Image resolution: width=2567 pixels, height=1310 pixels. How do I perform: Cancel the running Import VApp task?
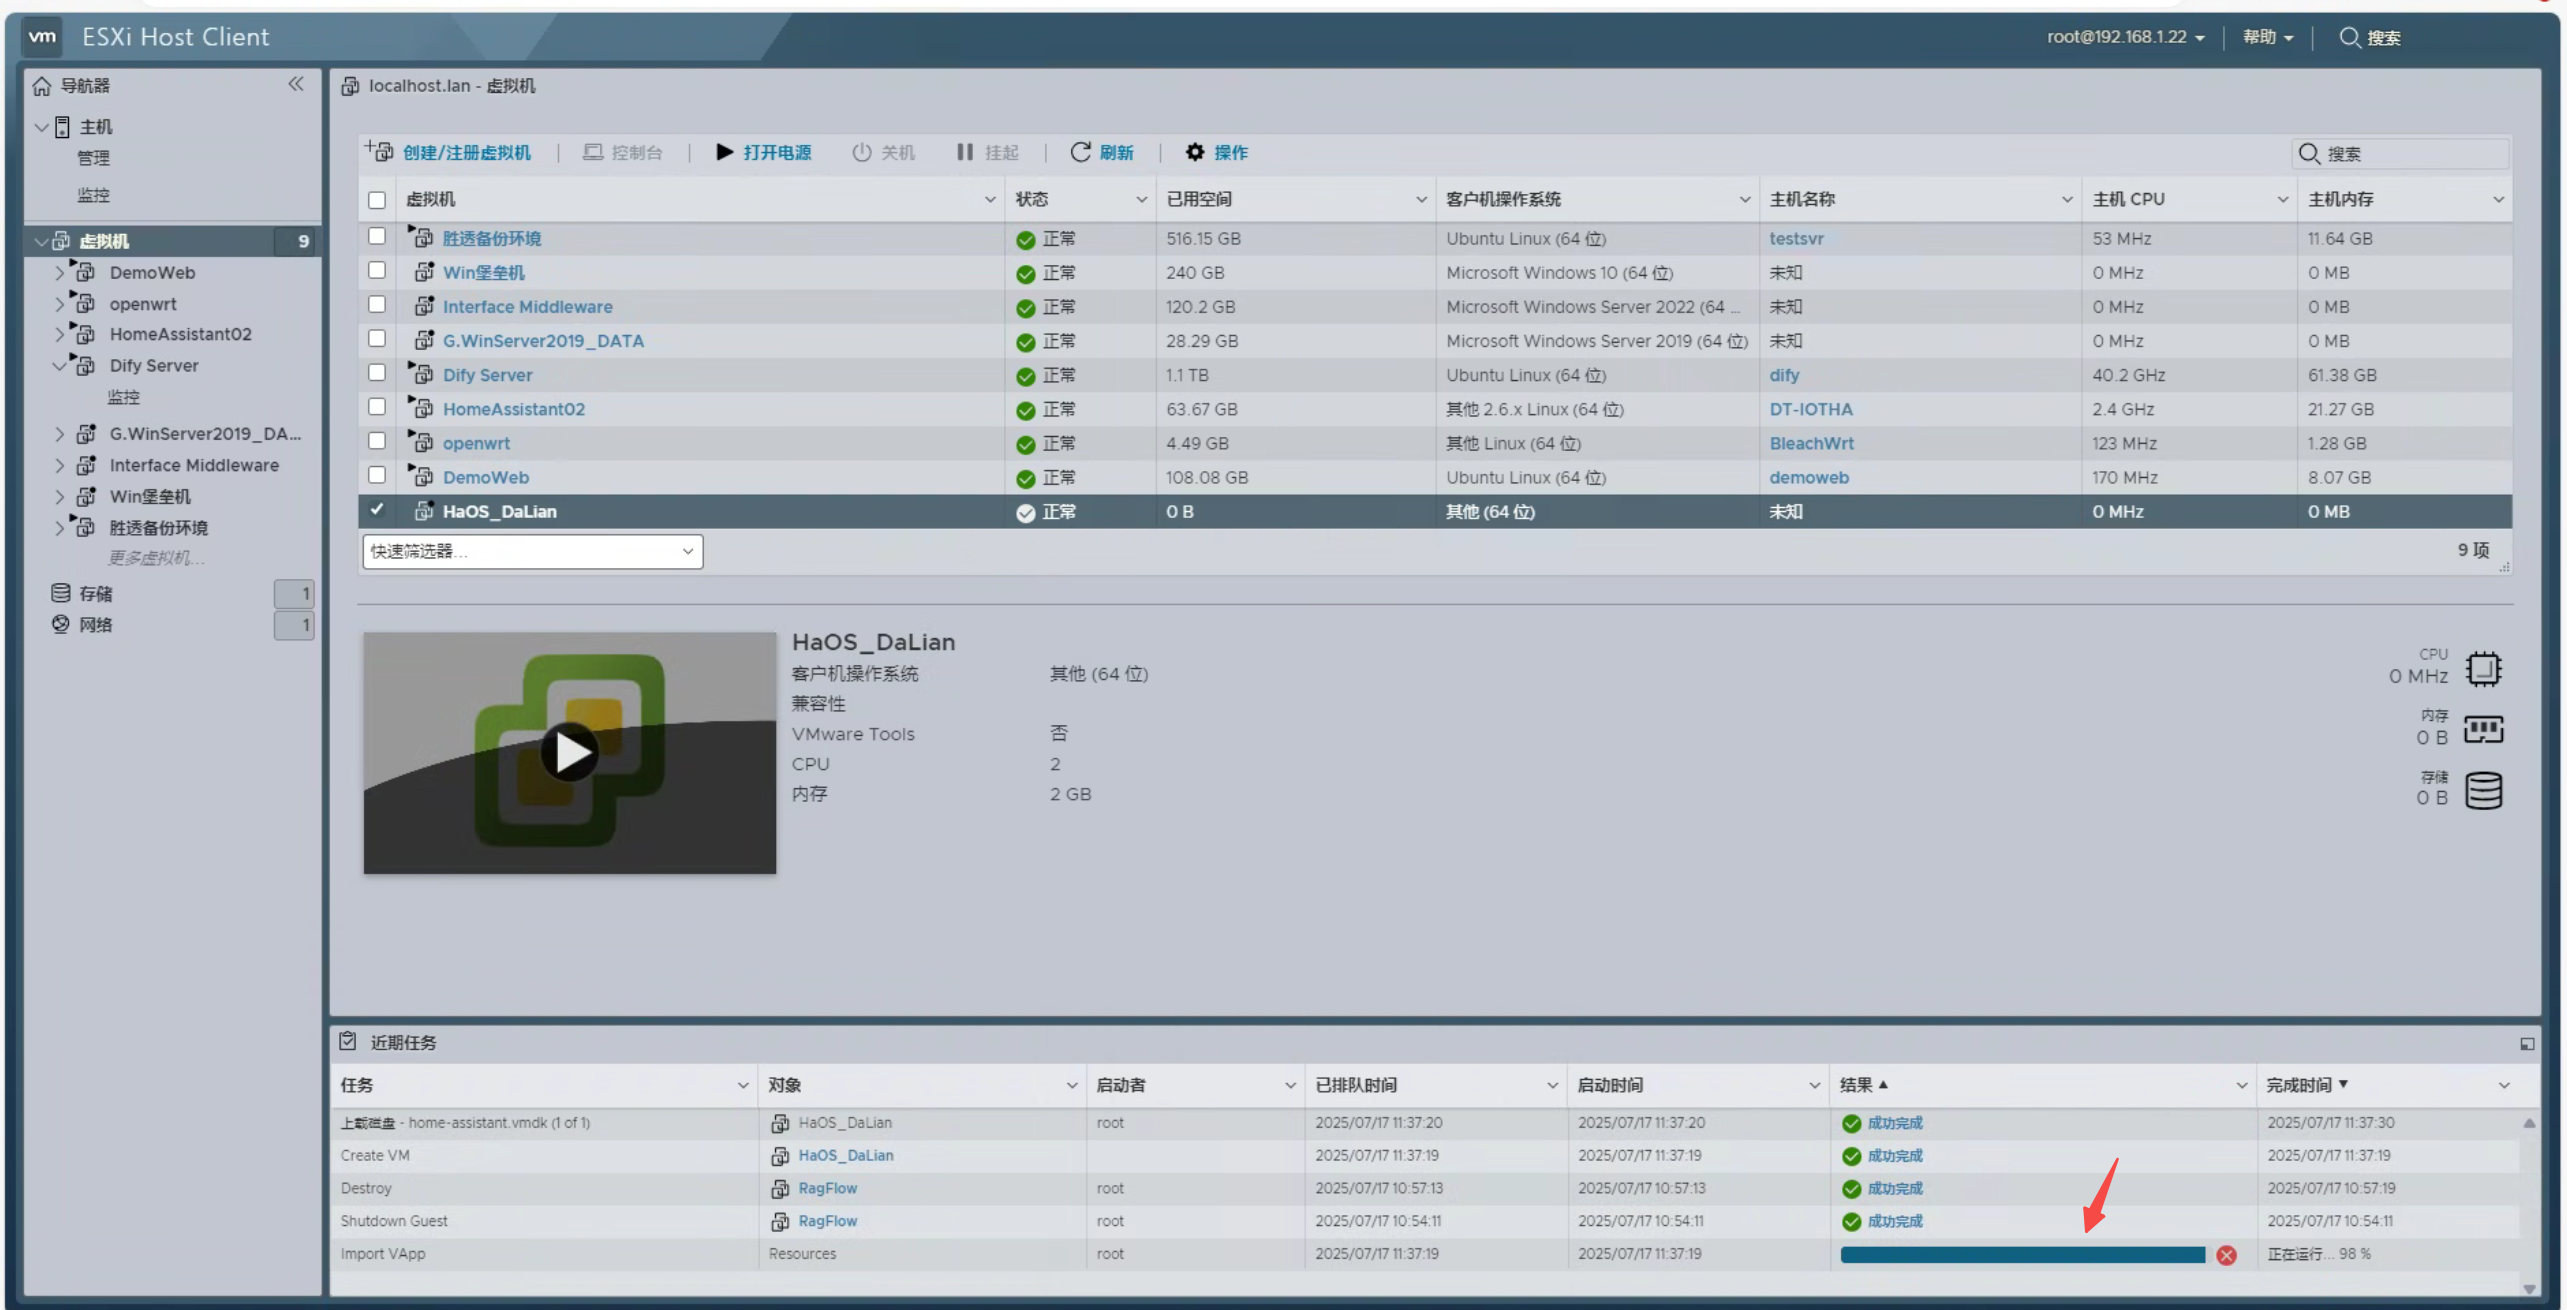click(2226, 1255)
